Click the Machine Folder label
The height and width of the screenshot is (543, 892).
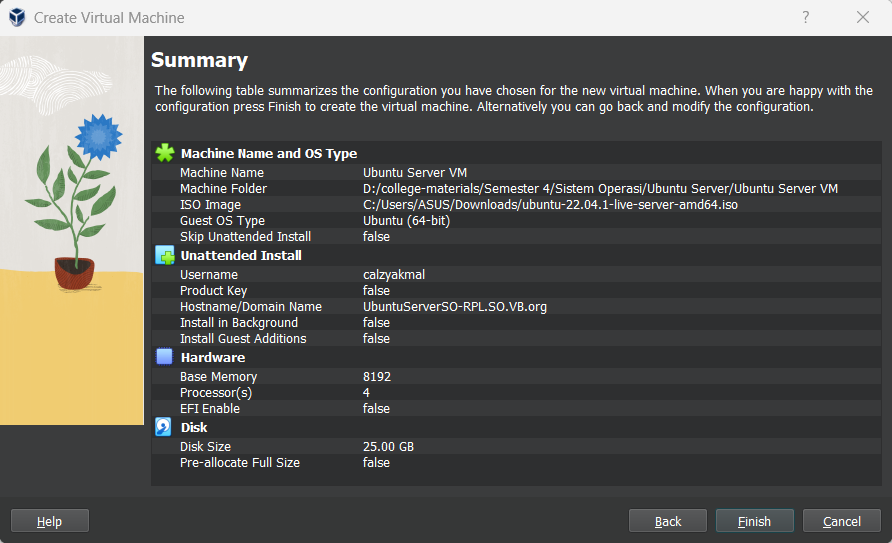point(224,188)
